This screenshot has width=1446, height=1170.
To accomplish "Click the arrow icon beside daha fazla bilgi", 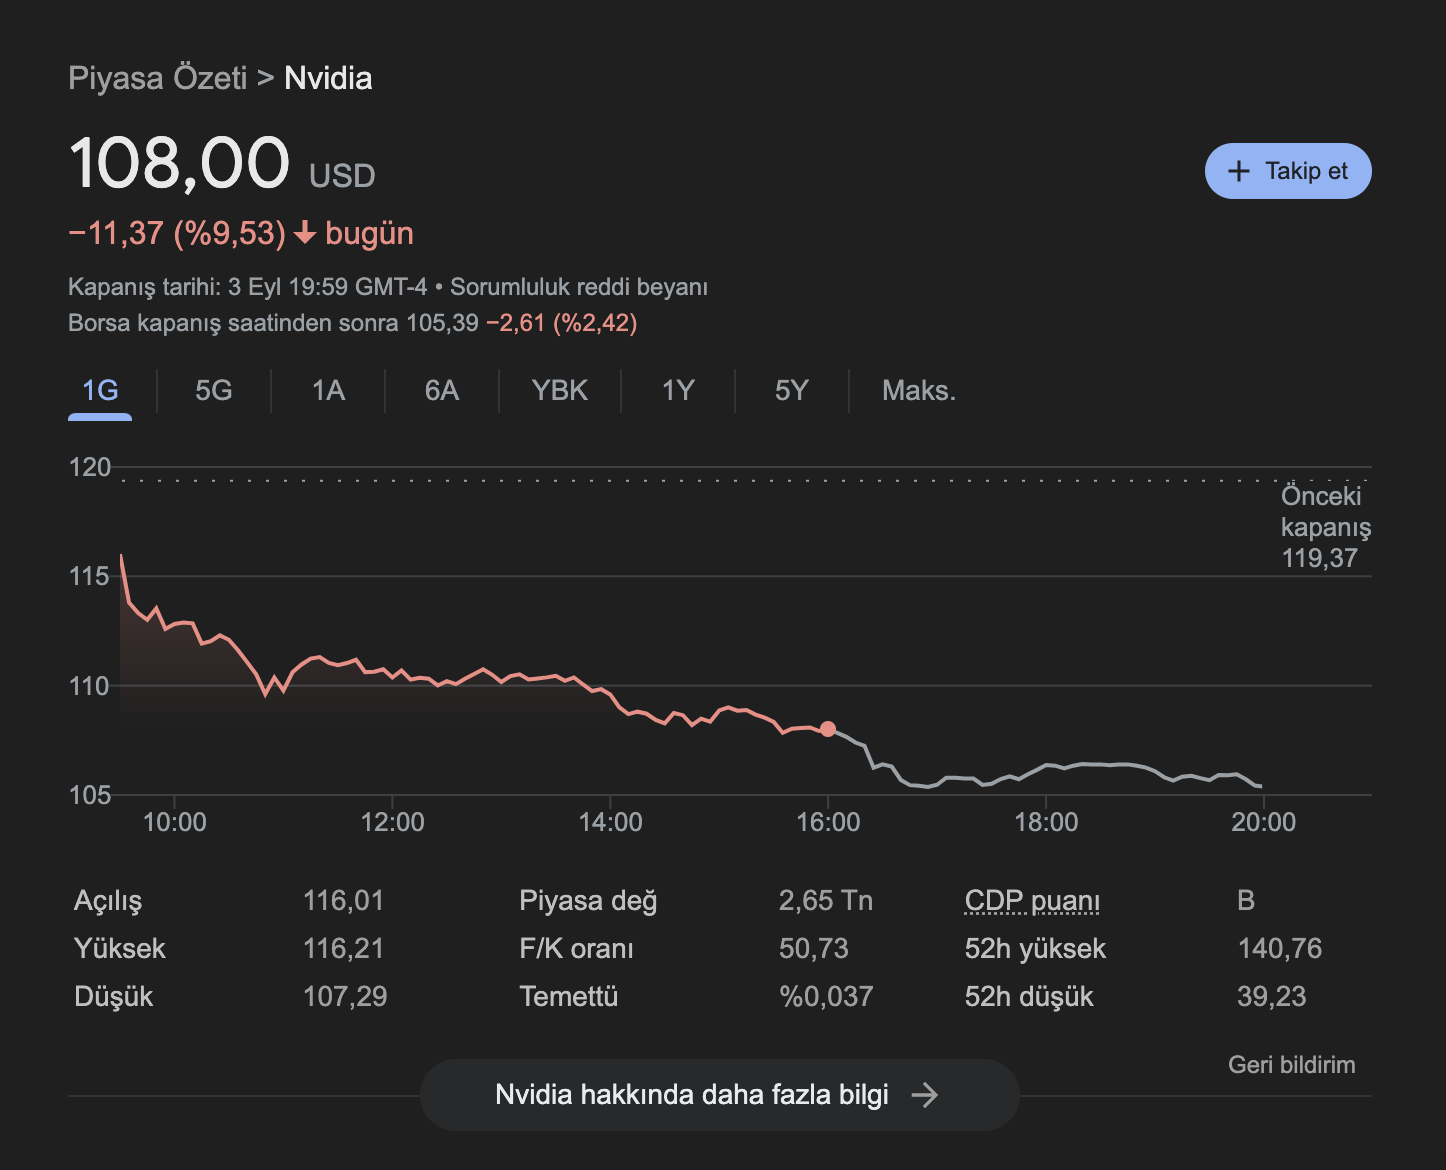I will click(x=925, y=1095).
